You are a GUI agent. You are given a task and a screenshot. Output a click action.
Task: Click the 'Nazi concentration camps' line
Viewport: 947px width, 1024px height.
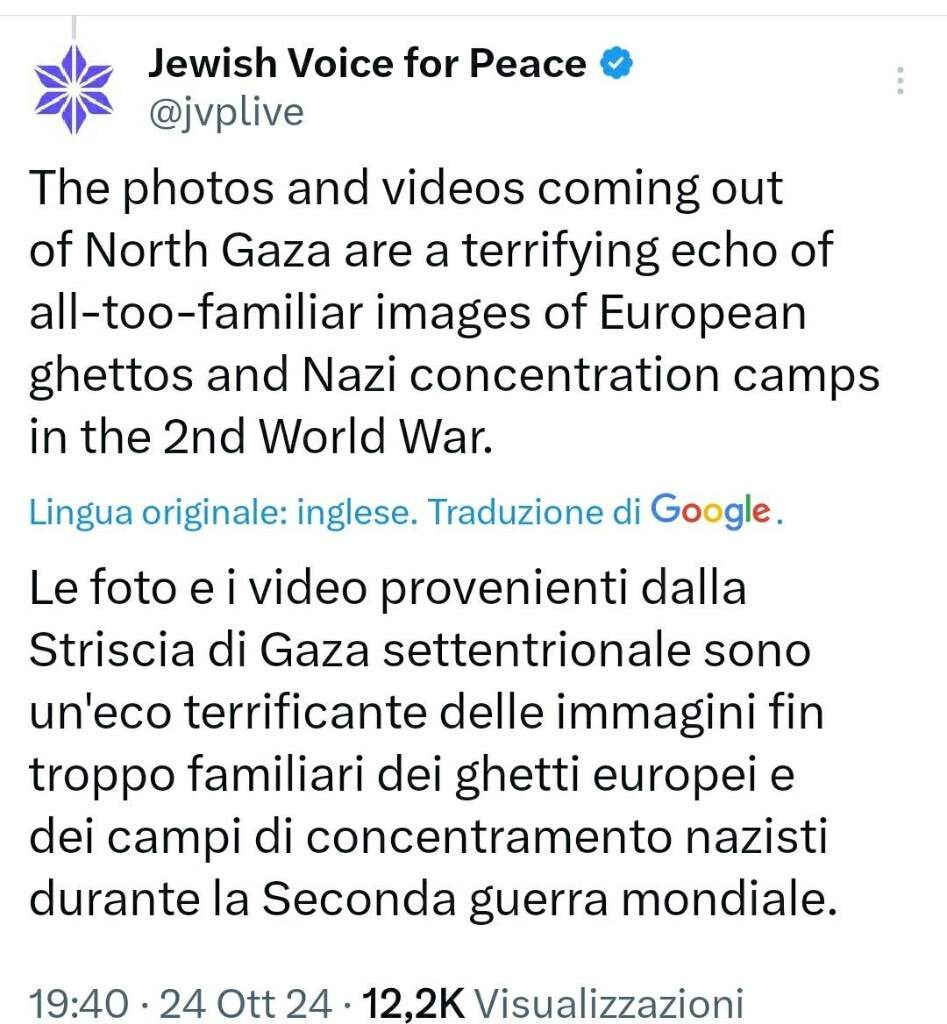click(x=591, y=376)
